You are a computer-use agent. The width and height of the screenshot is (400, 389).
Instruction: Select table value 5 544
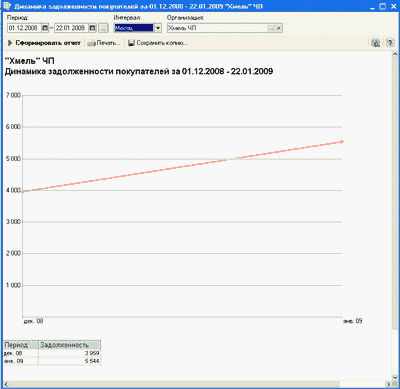(x=69, y=361)
